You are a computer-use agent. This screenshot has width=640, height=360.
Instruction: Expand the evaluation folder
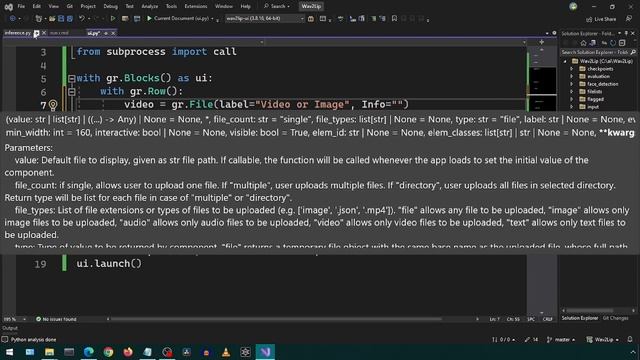[x=571, y=76]
